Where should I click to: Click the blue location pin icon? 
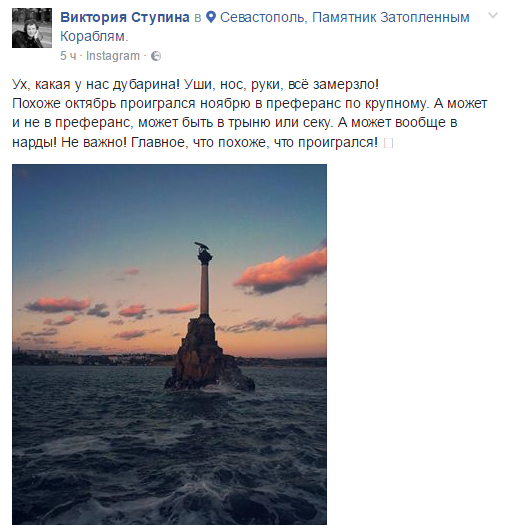tap(211, 17)
